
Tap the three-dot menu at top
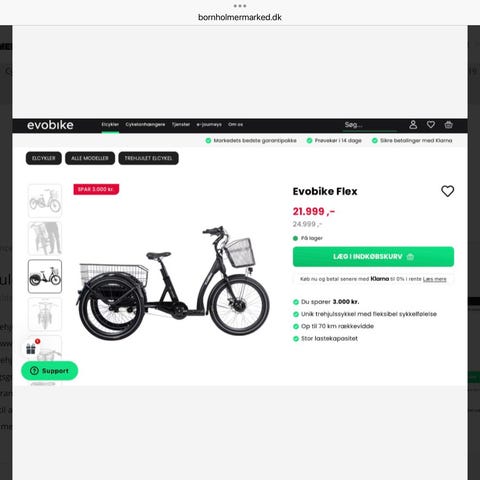tap(240, 6)
